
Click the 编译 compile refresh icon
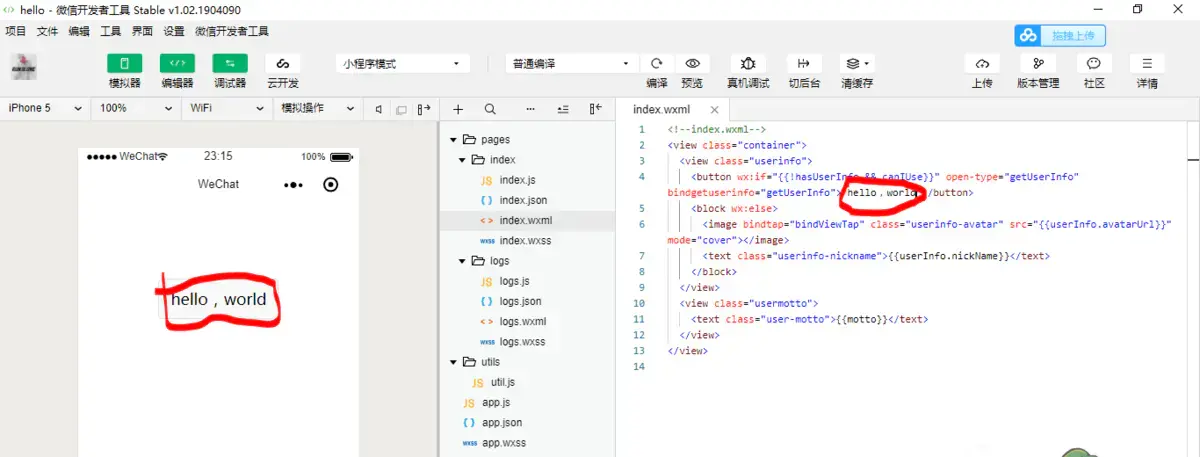pyautogui.click(x=657, y=63)
